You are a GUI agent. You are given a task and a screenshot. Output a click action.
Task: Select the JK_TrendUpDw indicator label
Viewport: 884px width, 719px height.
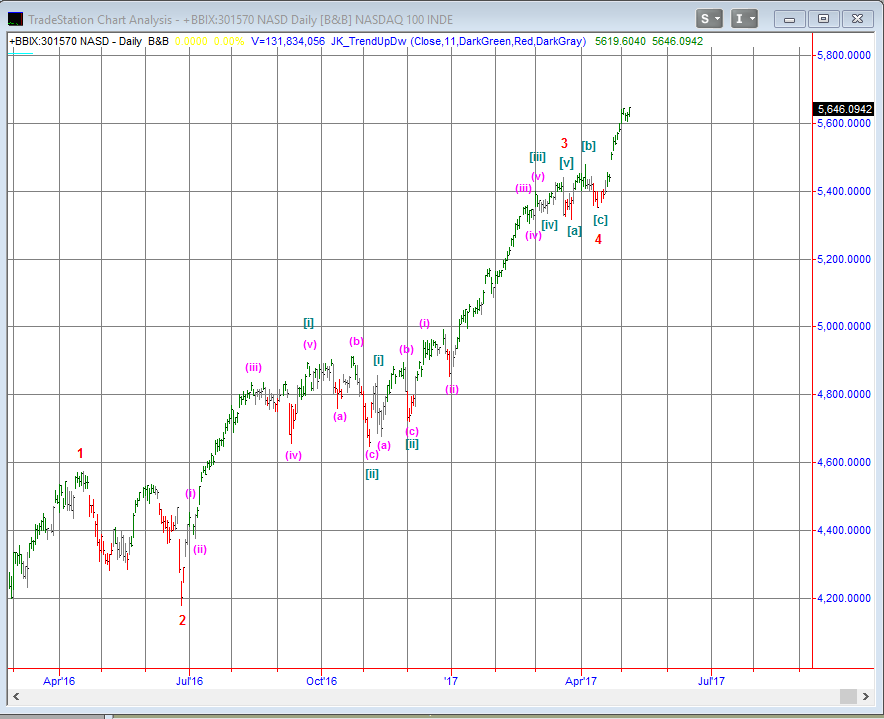[x=369, y=41]
